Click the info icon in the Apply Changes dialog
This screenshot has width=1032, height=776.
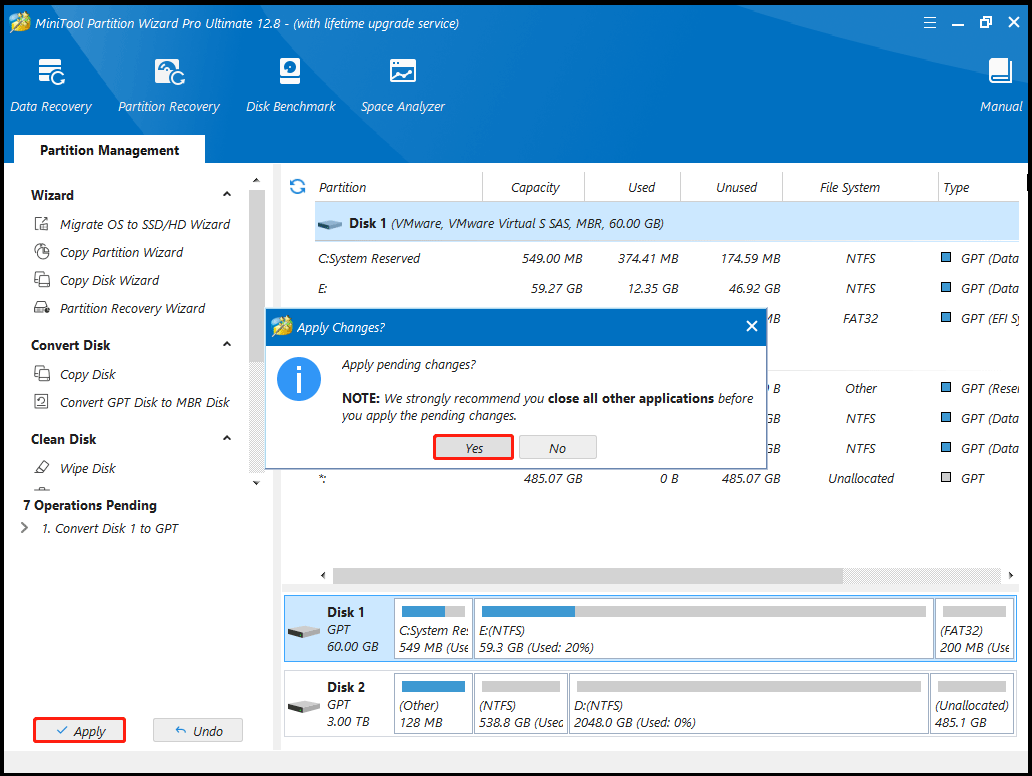[299, 379]
